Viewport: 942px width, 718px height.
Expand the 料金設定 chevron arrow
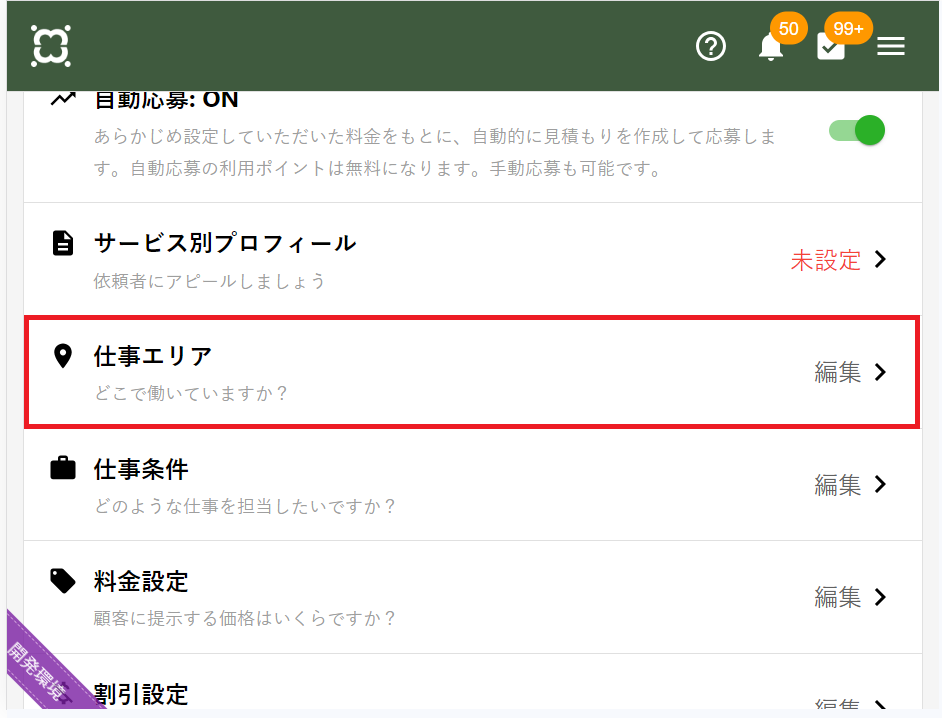tap(881, 598)
